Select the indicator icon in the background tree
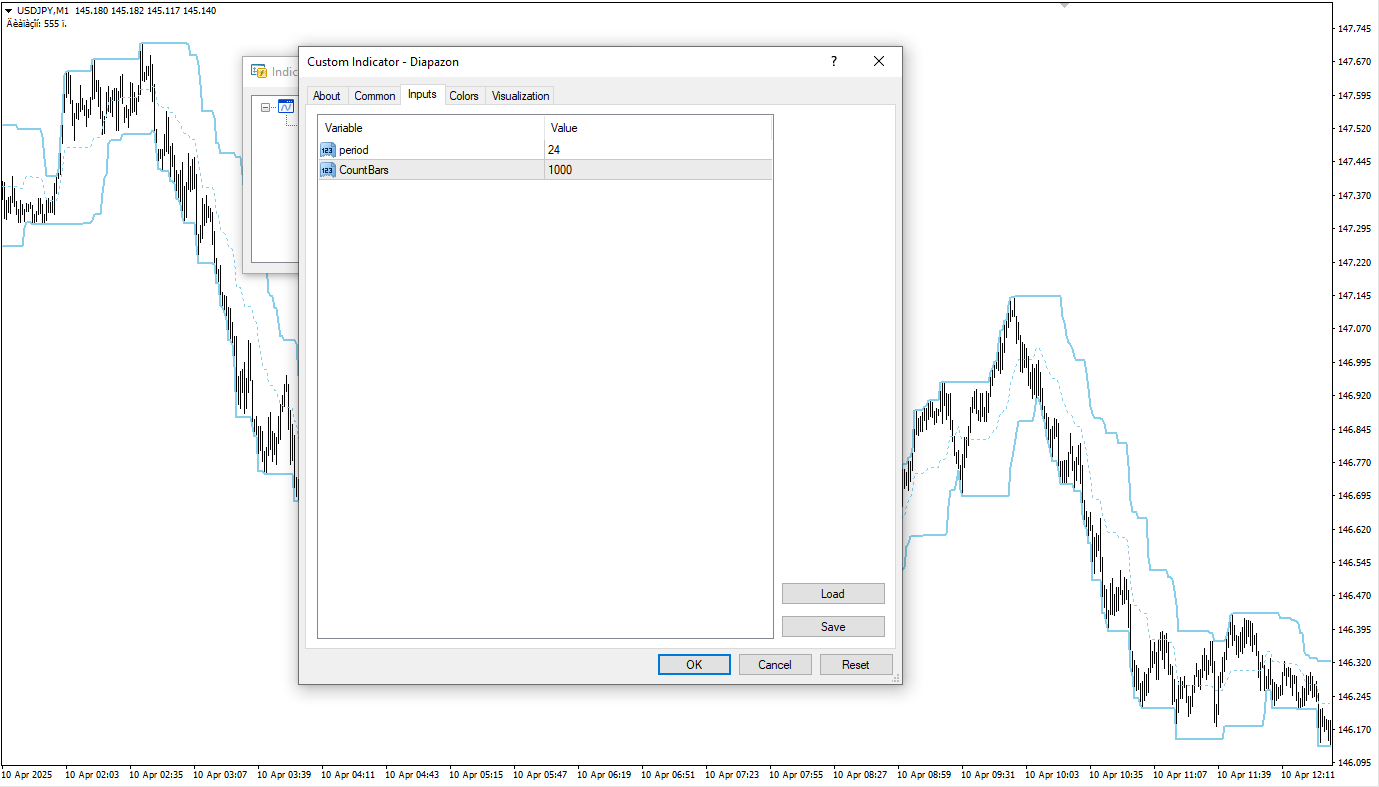Viewport: 1379px width, 787px height. (285, 107)
